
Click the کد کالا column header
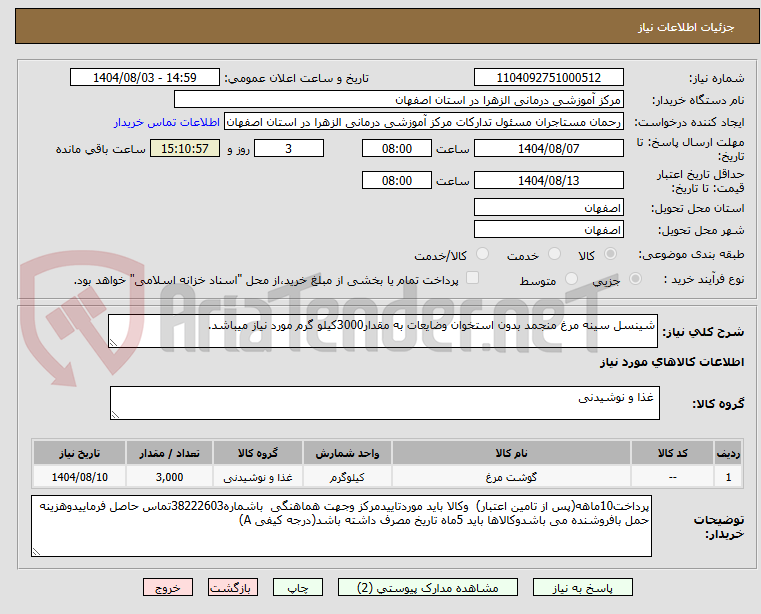pyautogui.click(x=672, y=453)
